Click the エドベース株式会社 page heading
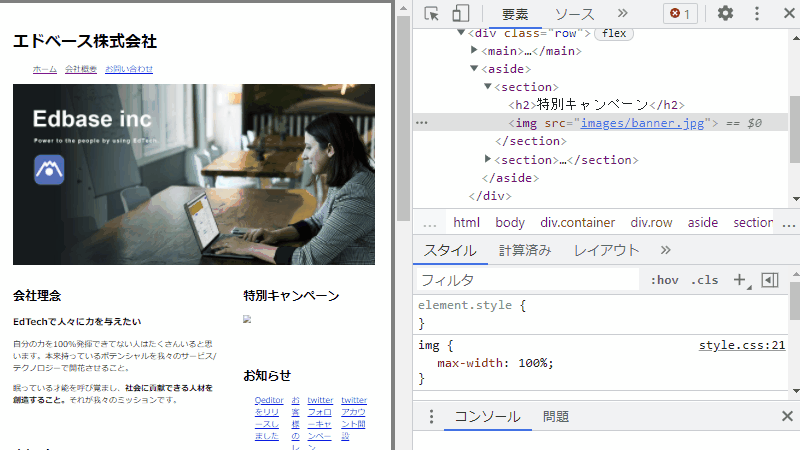 coord(85,41)
